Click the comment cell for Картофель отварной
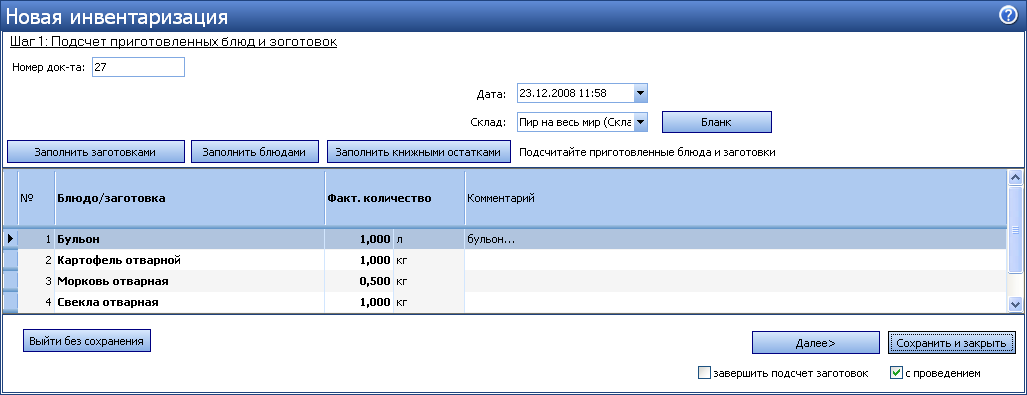1027x395 pixels. [x=736, y=260]
